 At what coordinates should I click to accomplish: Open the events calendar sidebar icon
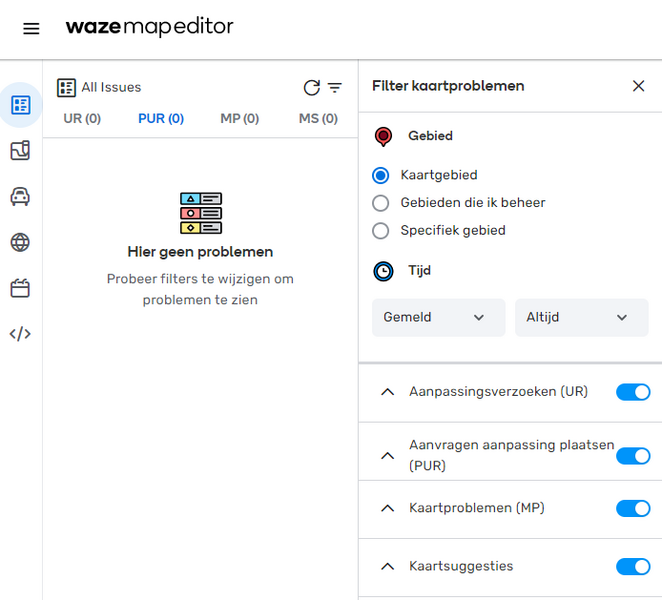coord(20,288)
